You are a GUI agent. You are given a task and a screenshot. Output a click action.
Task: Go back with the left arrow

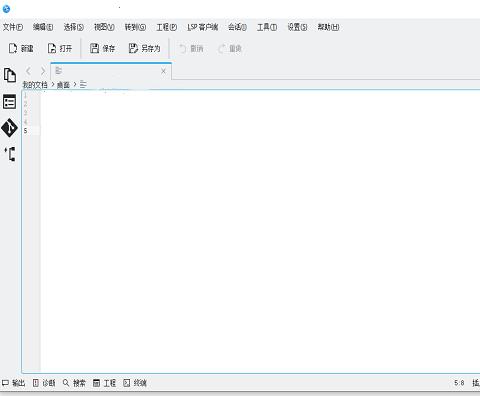(28, 71)
